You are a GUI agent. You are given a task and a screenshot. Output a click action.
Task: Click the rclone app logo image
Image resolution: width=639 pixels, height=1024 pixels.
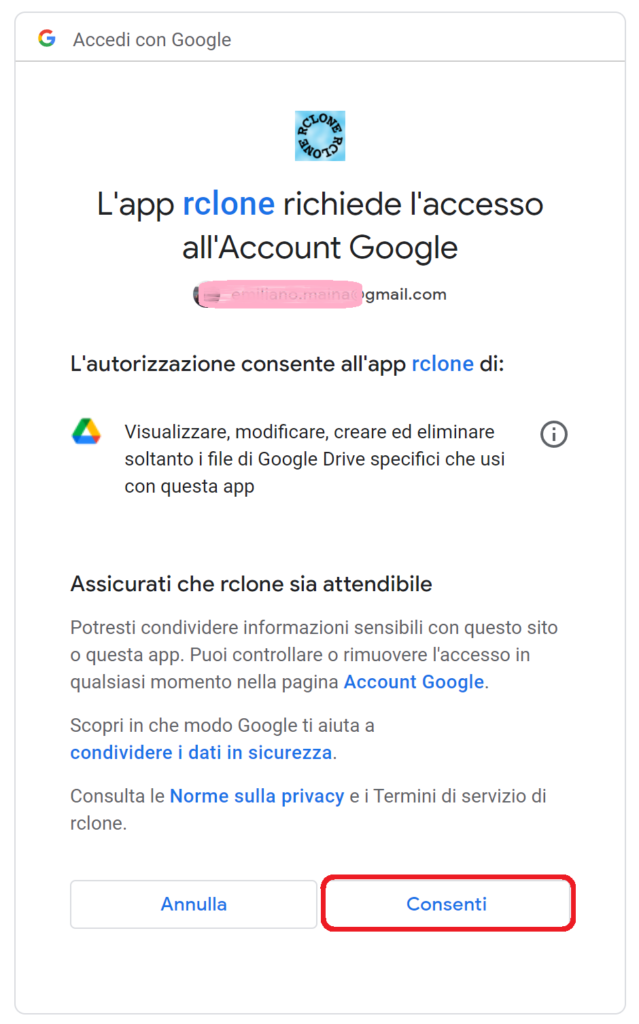coord(320,136)
